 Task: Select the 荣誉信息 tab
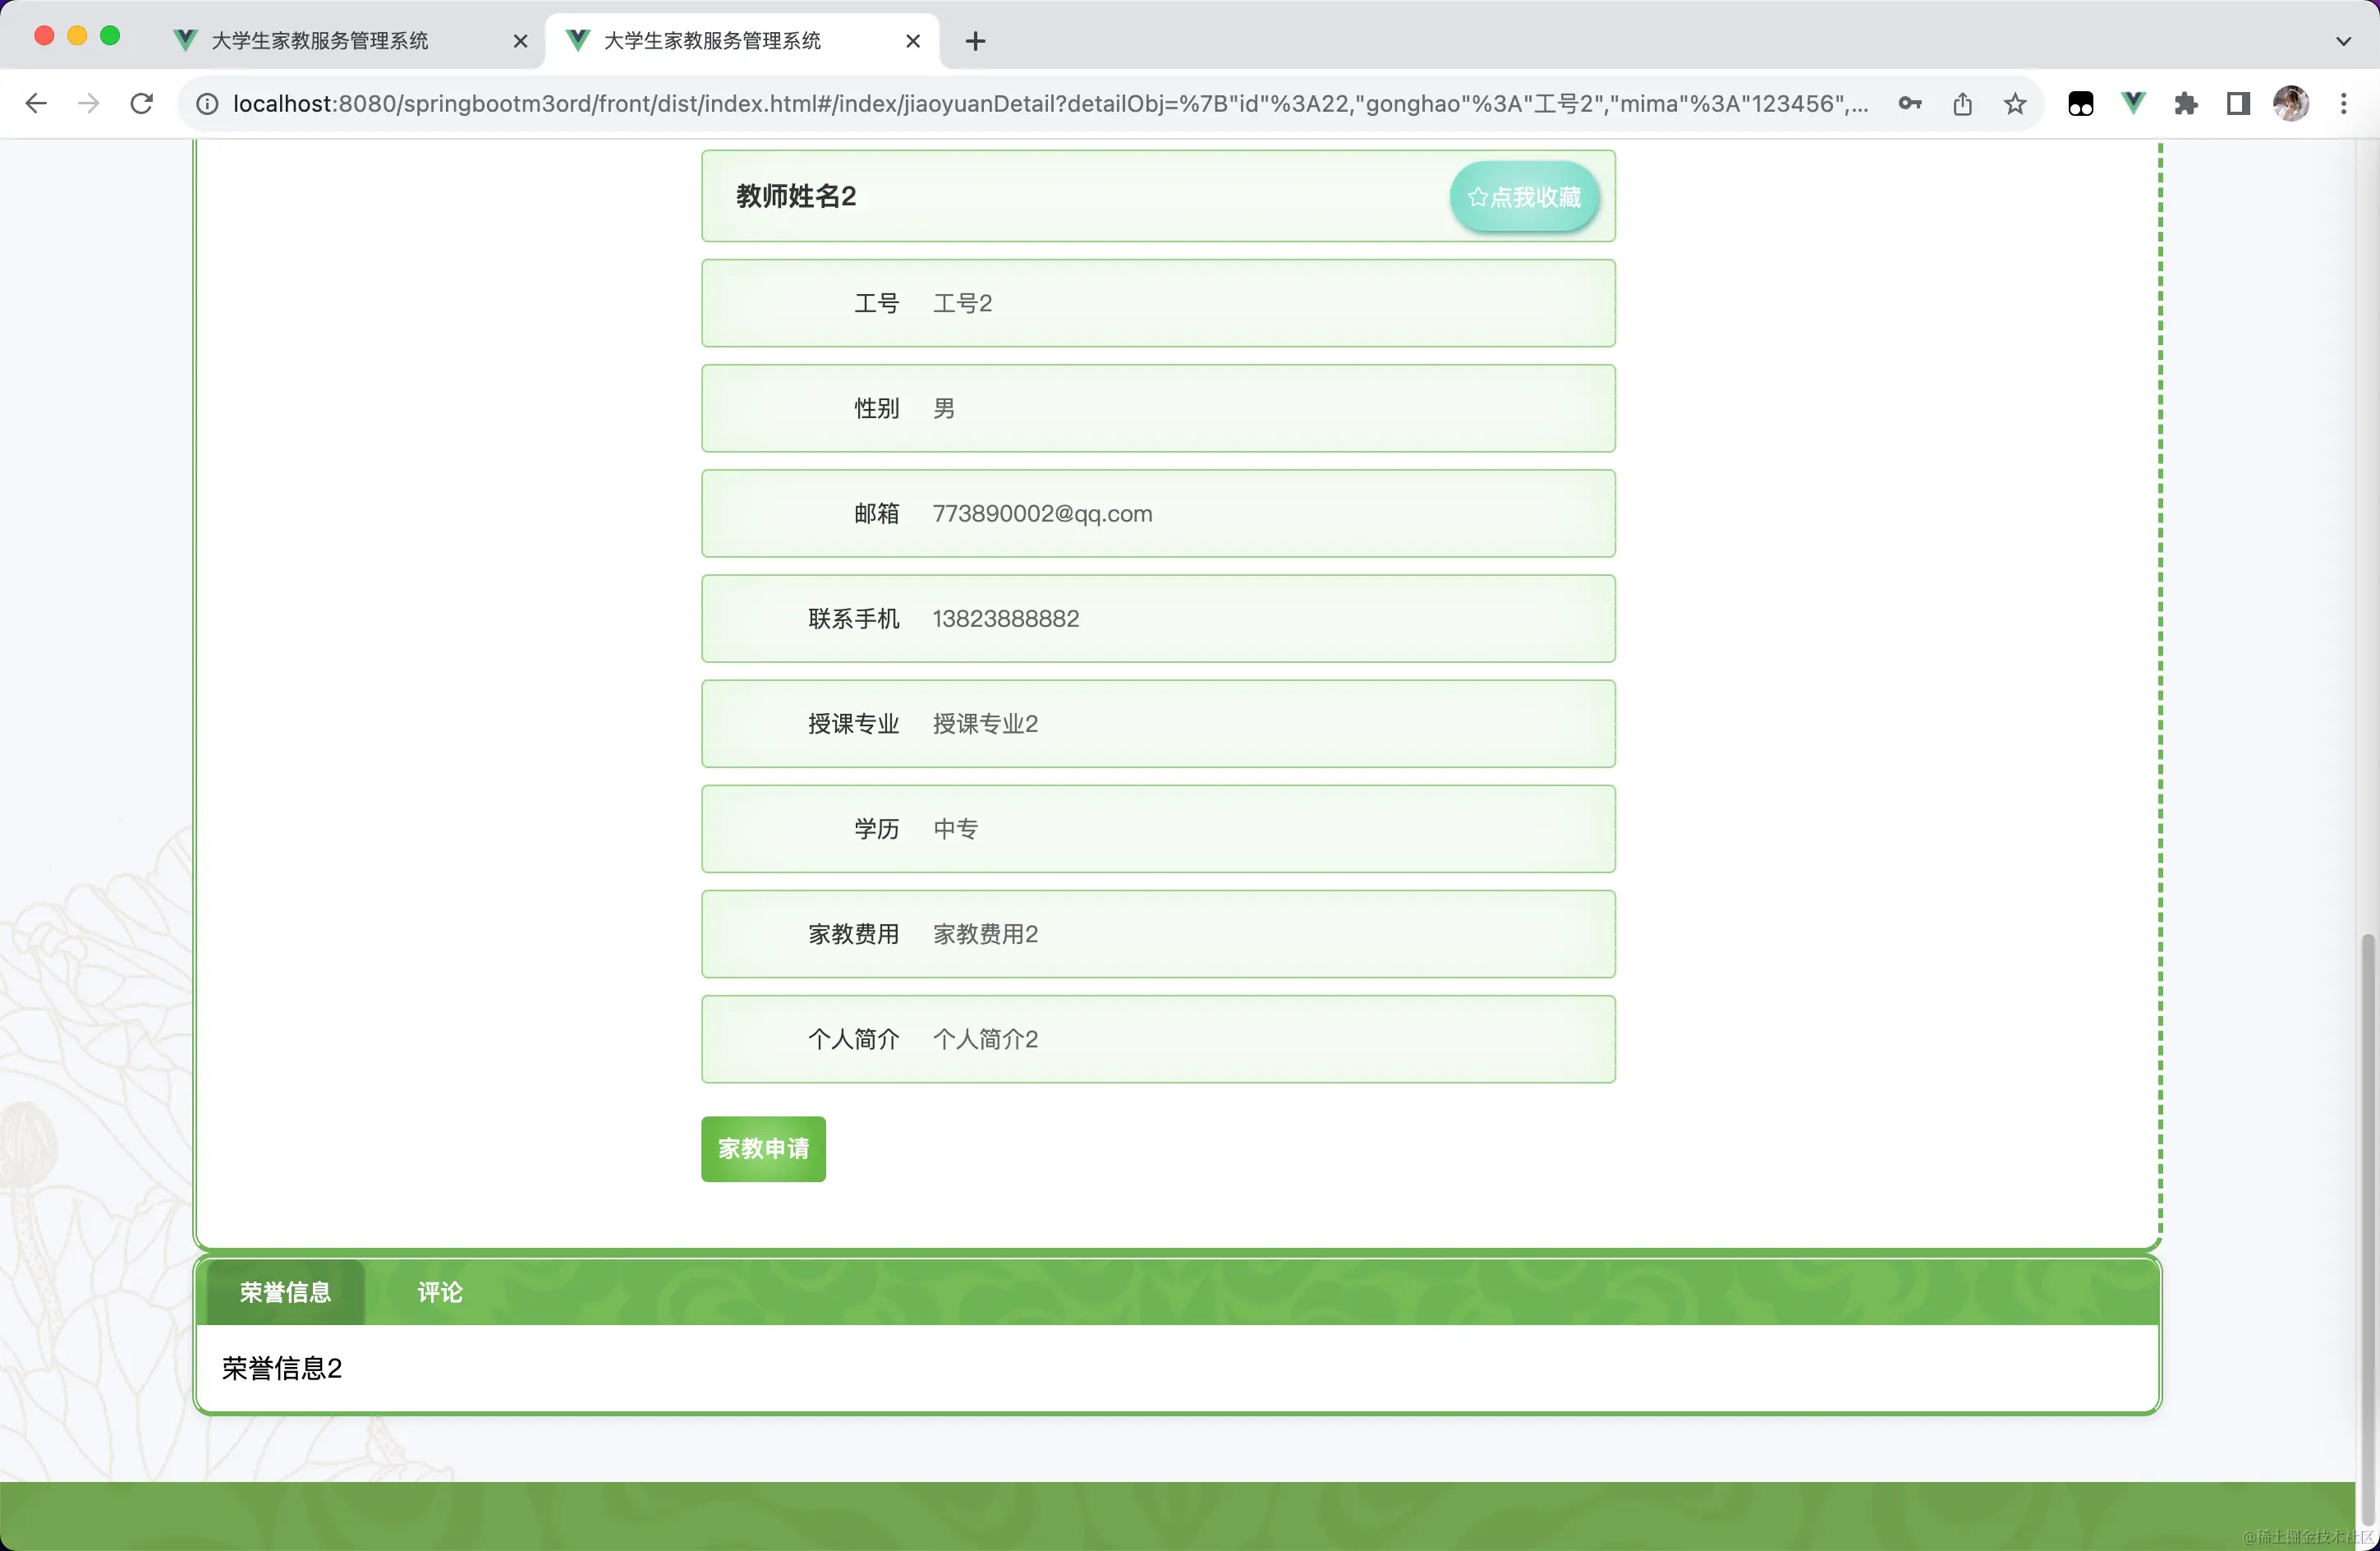coord(285,1292)
